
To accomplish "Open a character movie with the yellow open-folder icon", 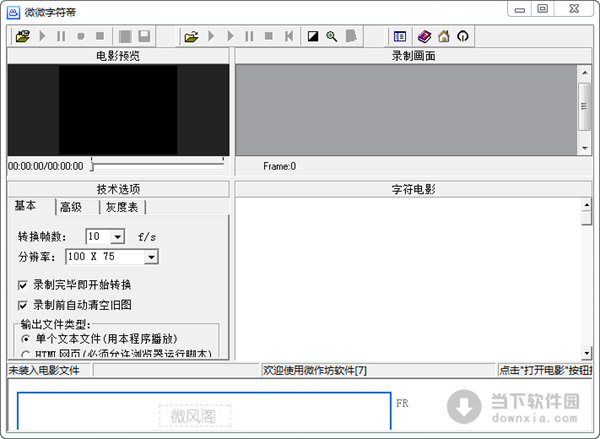I will 191,37.
